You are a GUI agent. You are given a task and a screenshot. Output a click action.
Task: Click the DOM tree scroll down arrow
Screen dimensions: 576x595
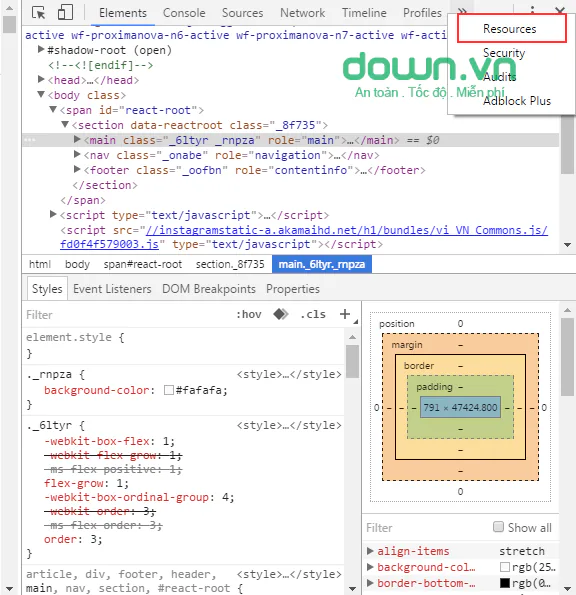[x=568, y=244]
